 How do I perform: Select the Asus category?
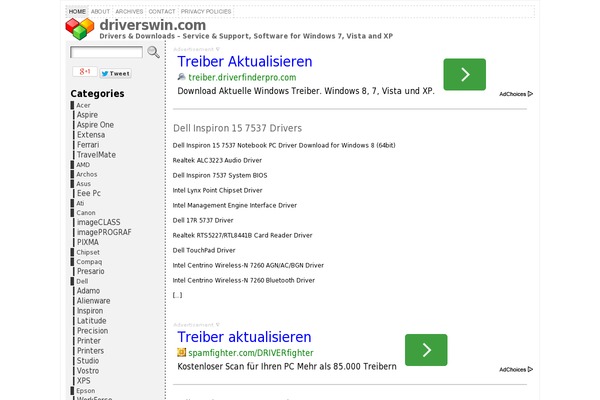click(83, 184)
